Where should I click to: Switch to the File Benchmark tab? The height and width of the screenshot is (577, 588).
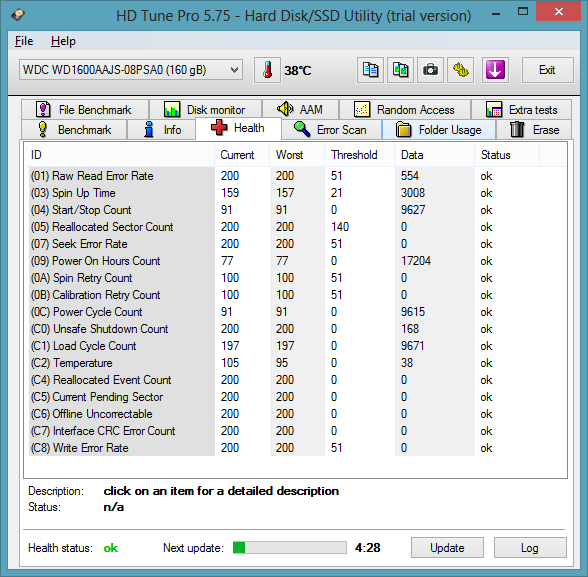[x=85, y=109]
